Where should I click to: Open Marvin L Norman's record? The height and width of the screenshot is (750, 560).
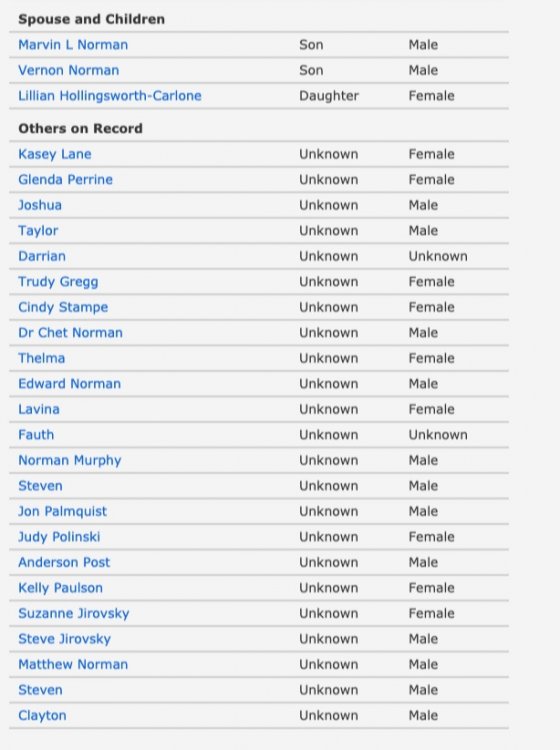73,45
